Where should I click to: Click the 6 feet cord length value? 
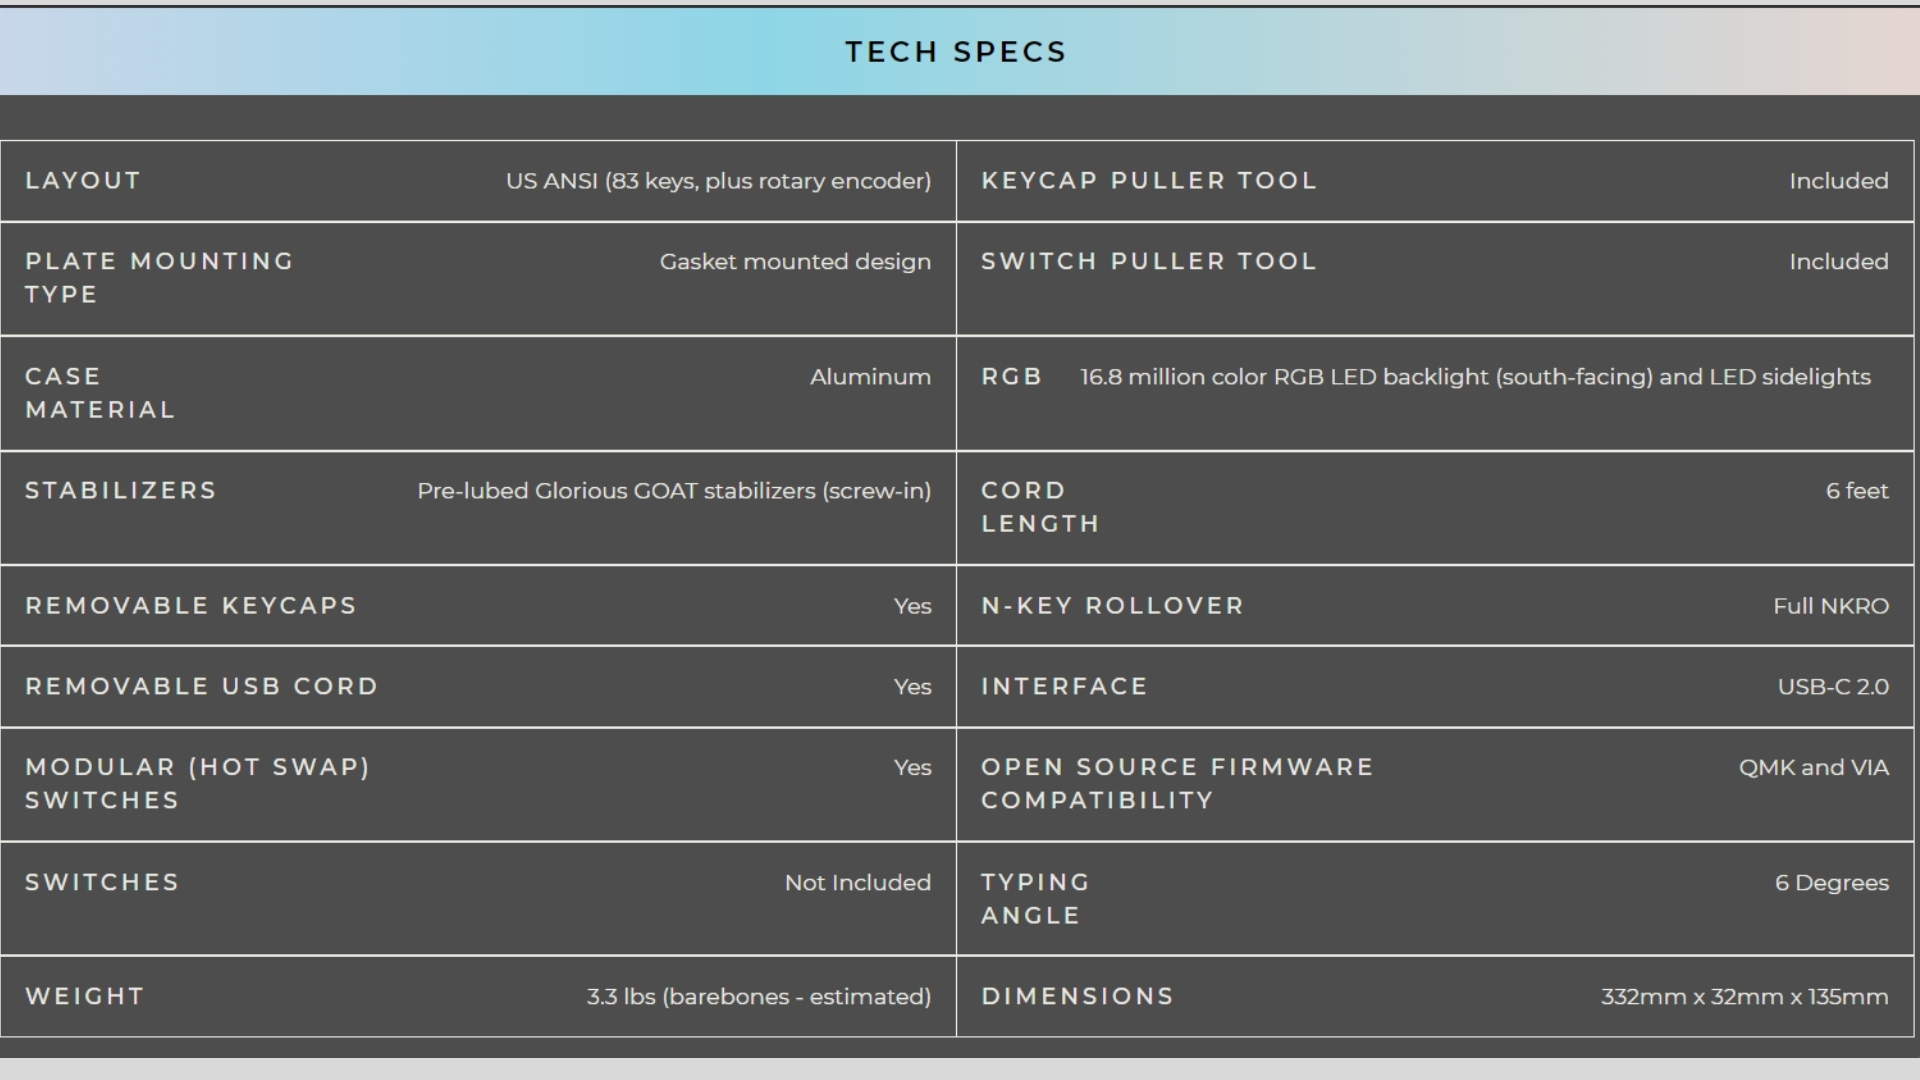click(x=1857, y=491)
